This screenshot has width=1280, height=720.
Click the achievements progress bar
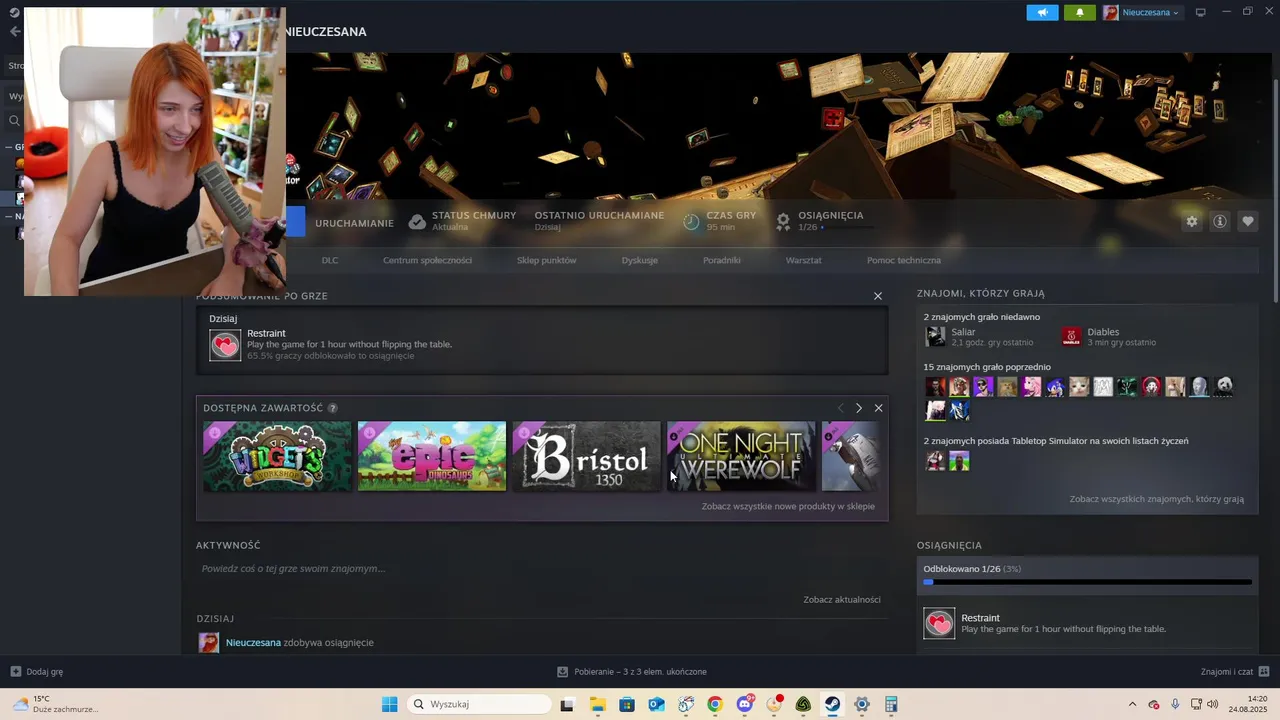point(1087,582)
